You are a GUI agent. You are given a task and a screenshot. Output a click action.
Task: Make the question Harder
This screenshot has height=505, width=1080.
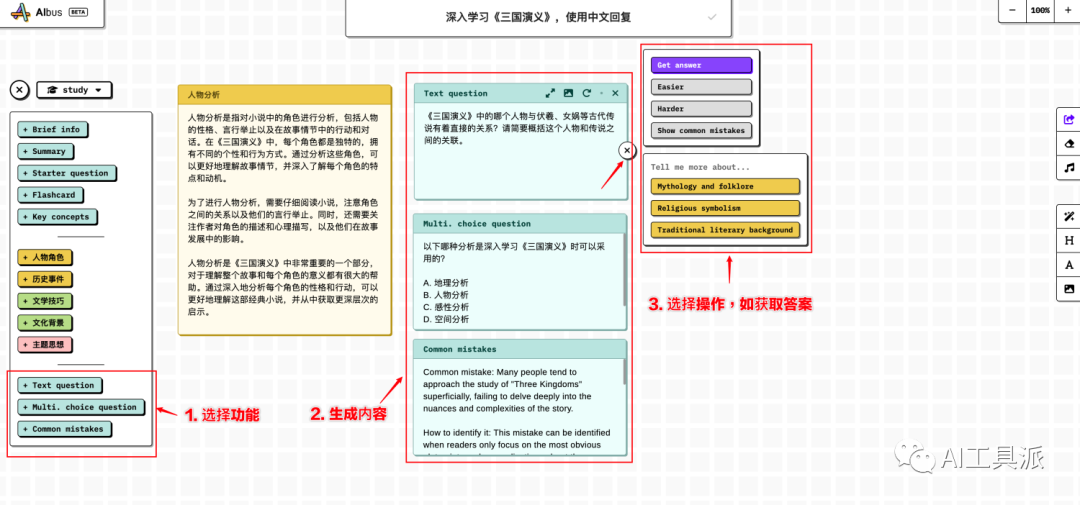(x=701, y=109)
